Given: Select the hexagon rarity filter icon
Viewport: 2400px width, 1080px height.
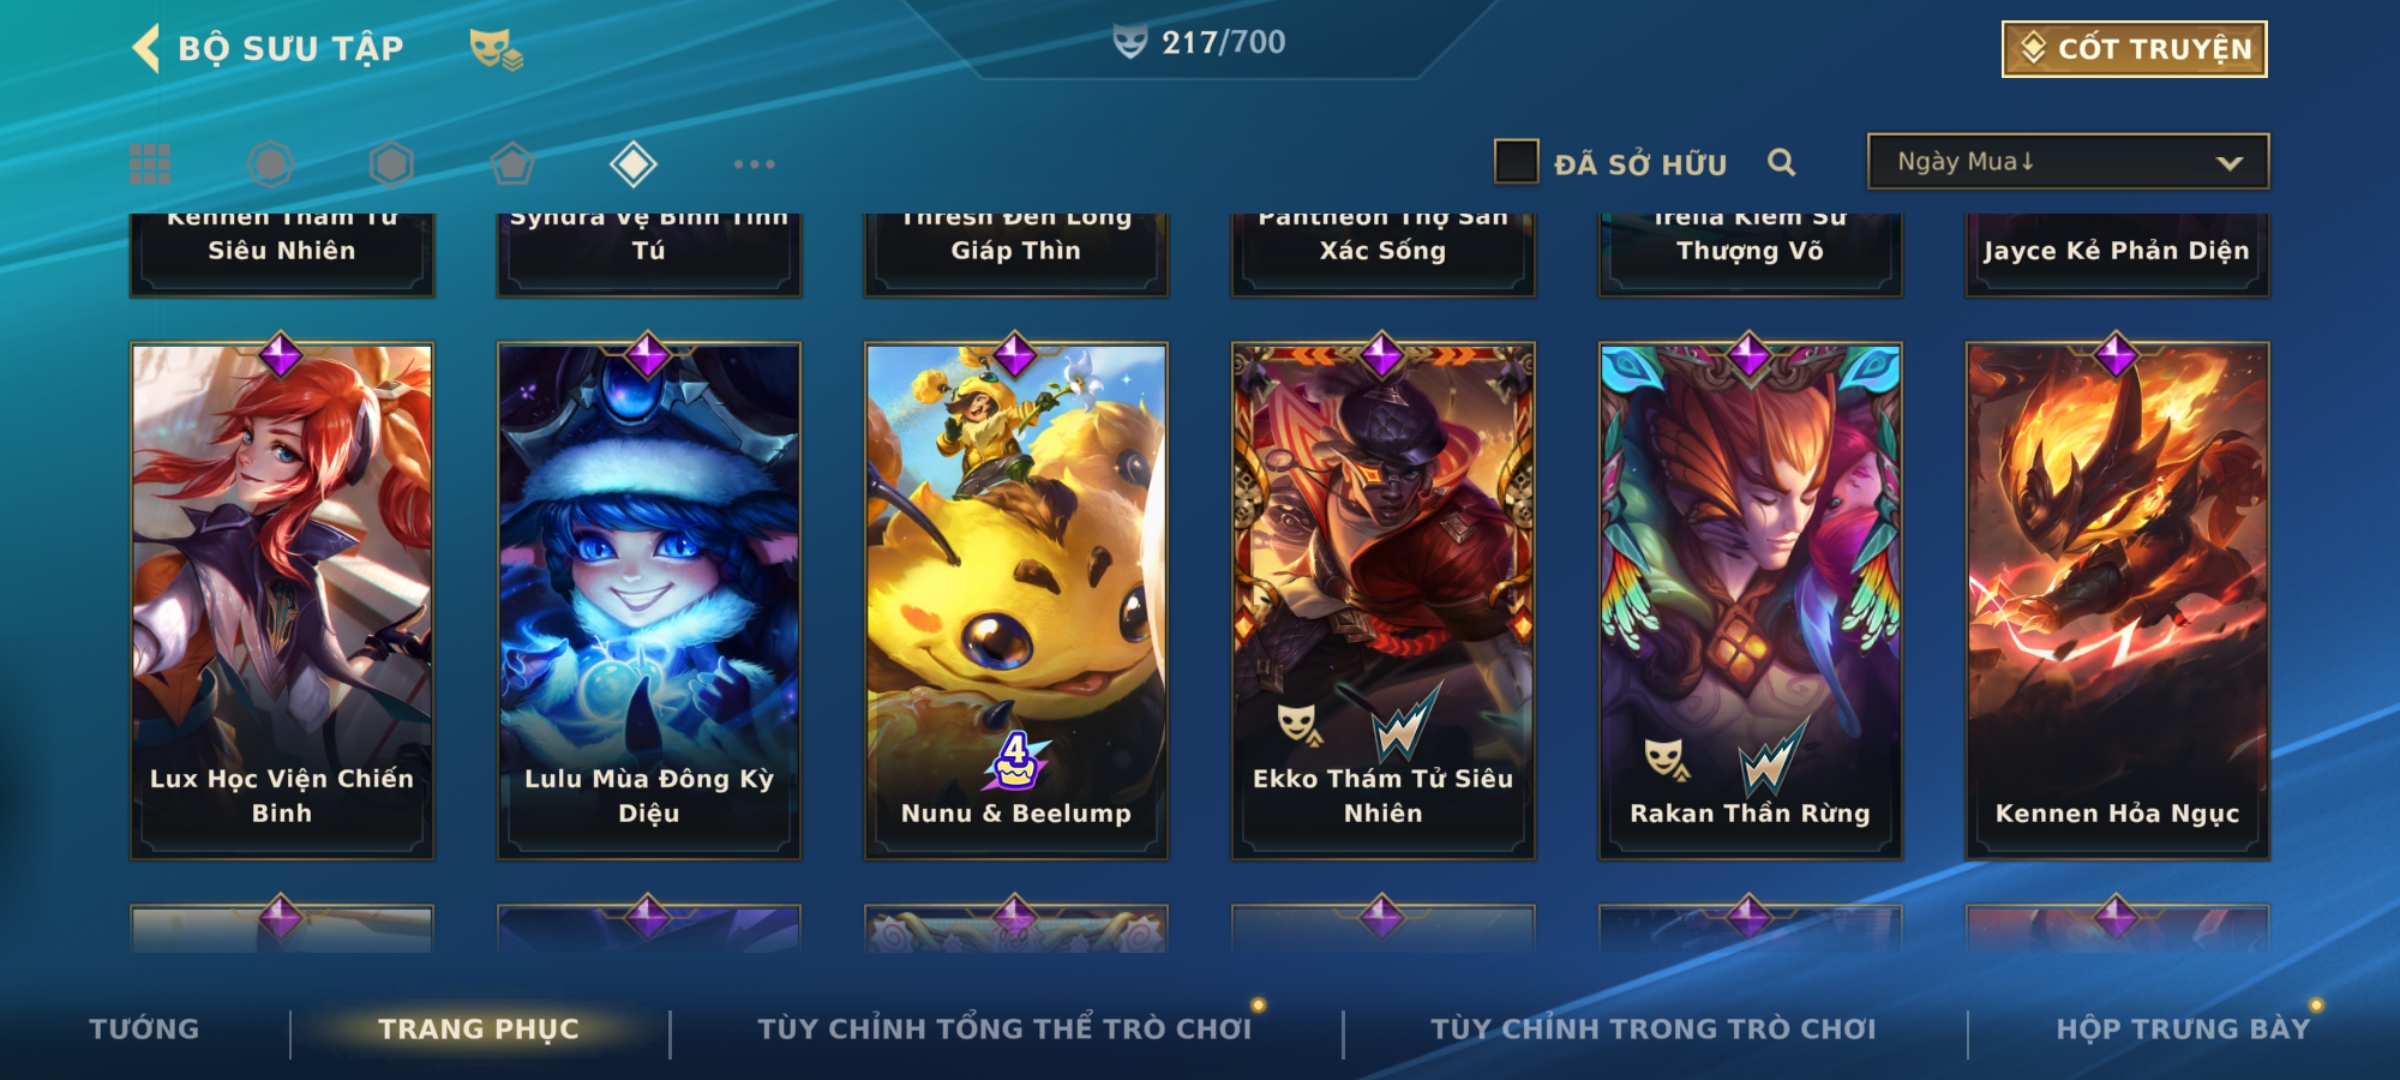Looking at the screenshot, I should point(391,164).
